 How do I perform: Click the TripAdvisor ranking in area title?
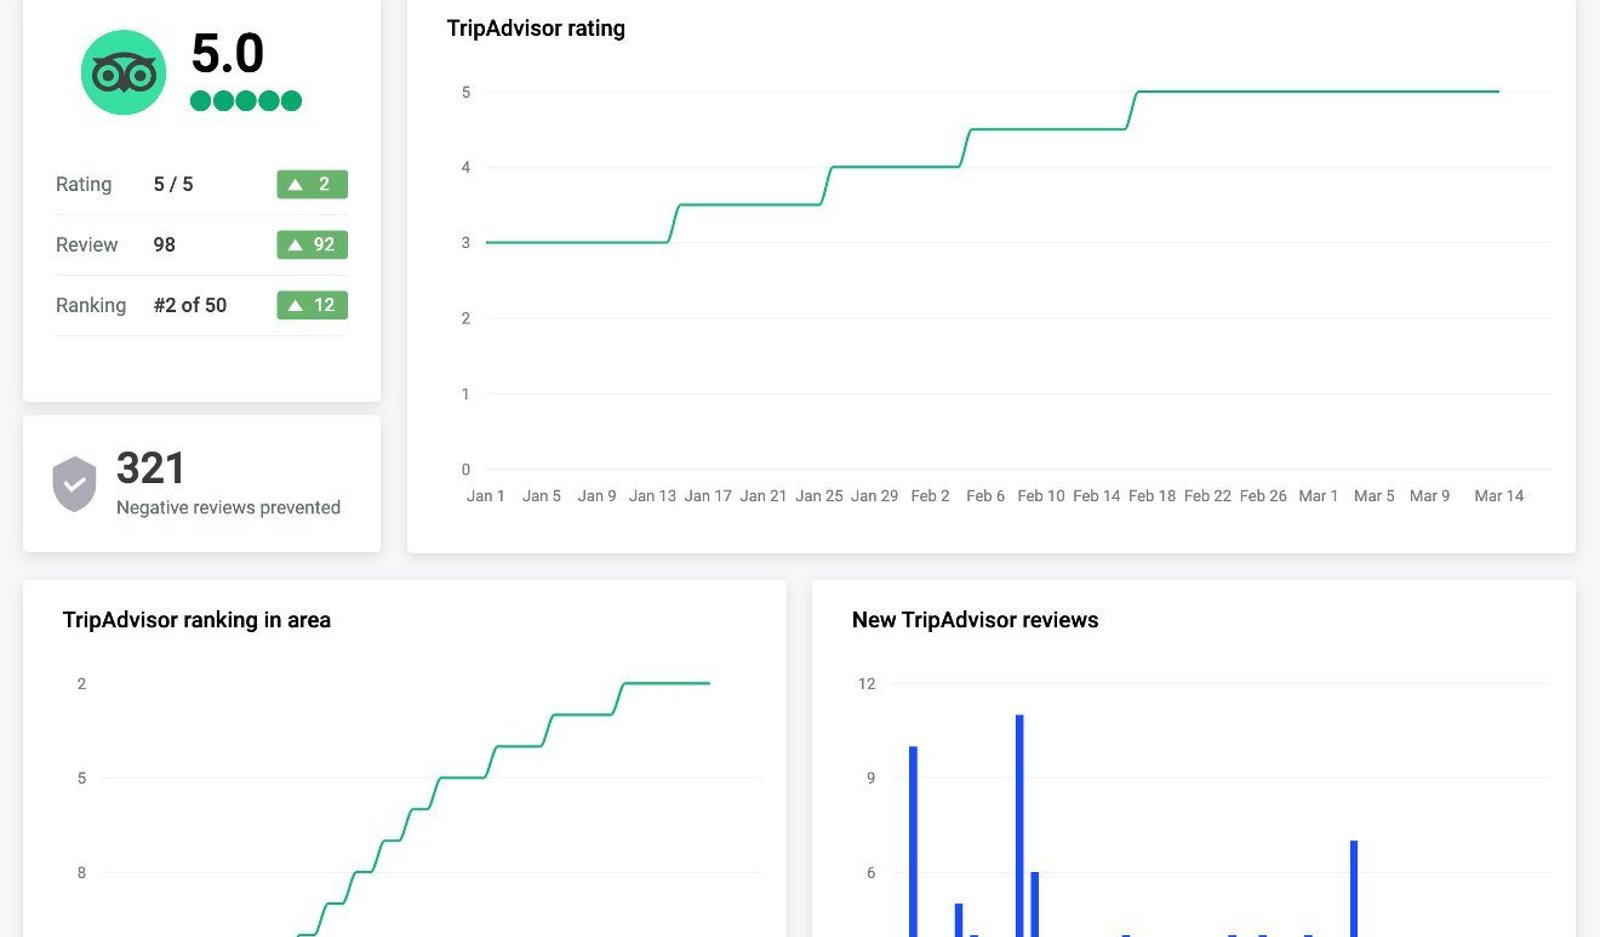[x=197, y=620]
